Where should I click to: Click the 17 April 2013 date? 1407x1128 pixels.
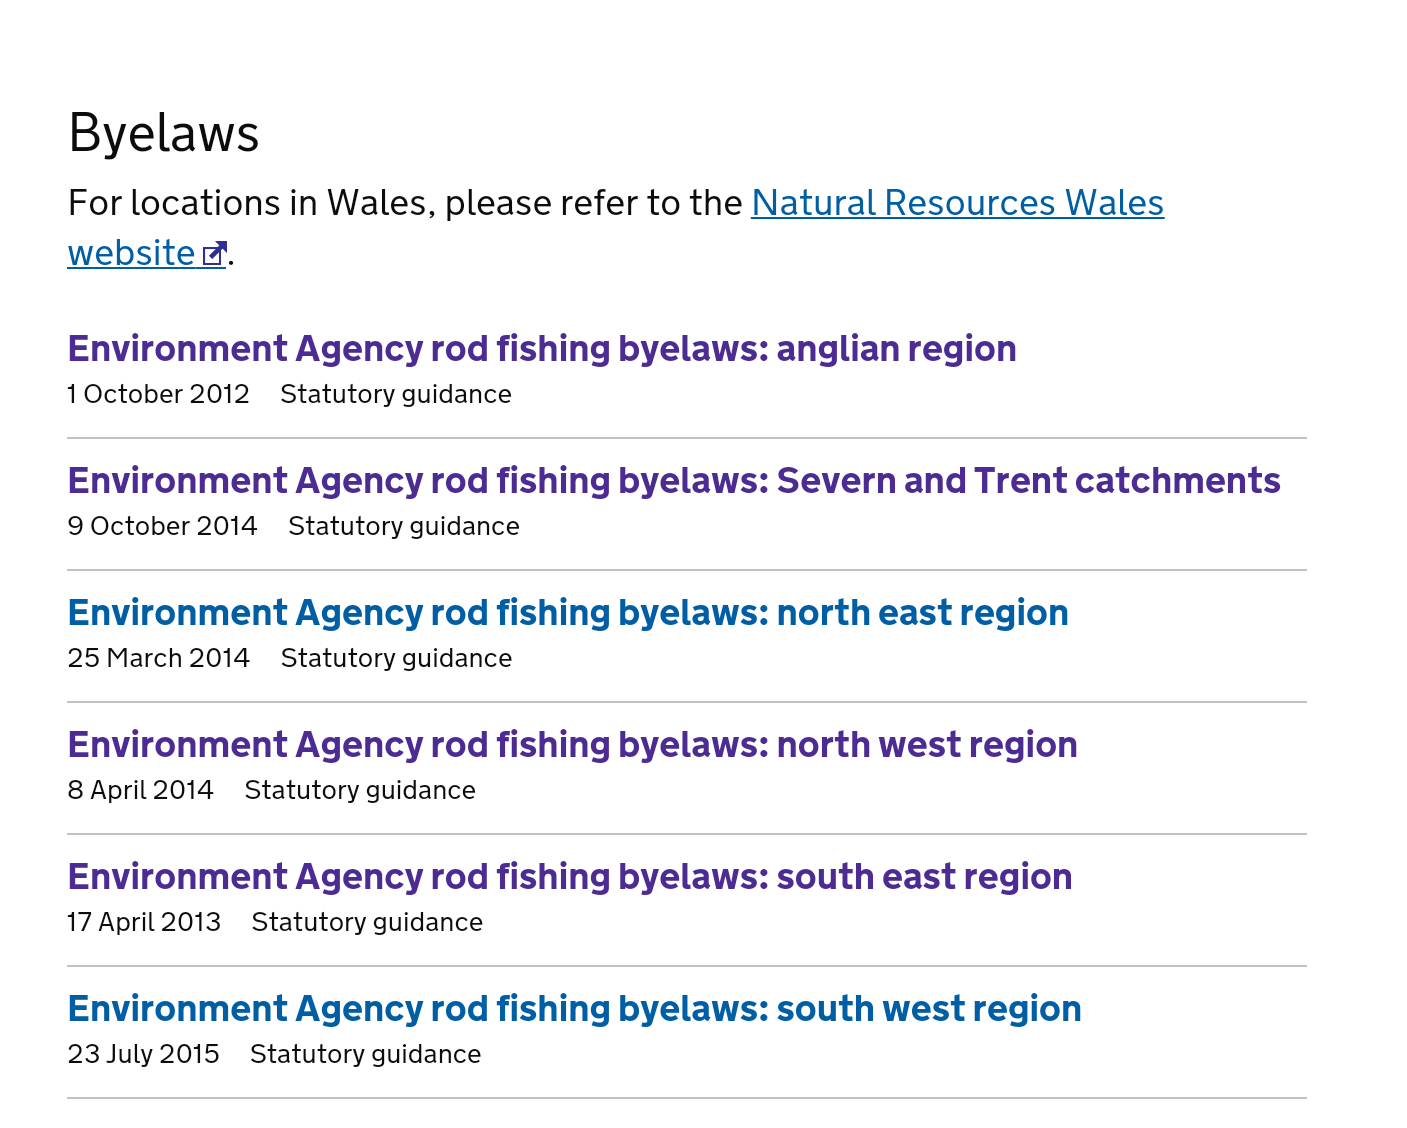click(144, 923)
